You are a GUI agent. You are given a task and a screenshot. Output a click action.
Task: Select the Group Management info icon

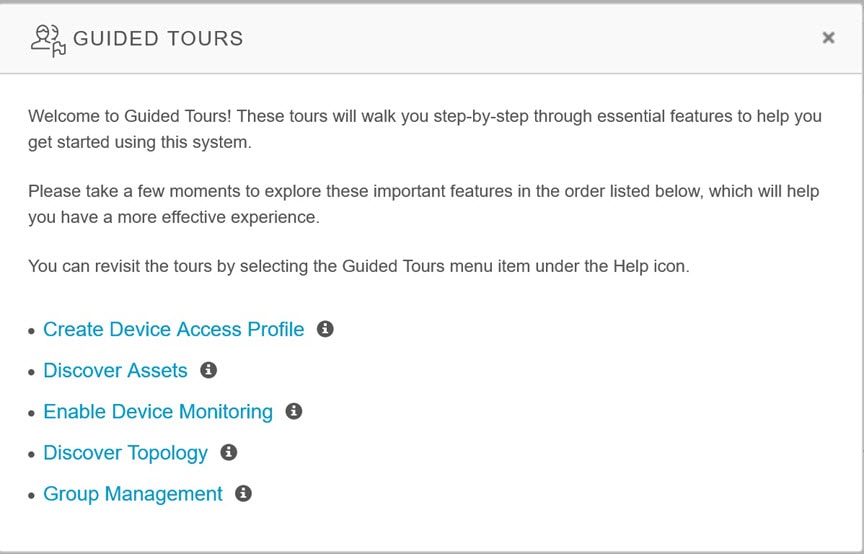tap(244, 493)
